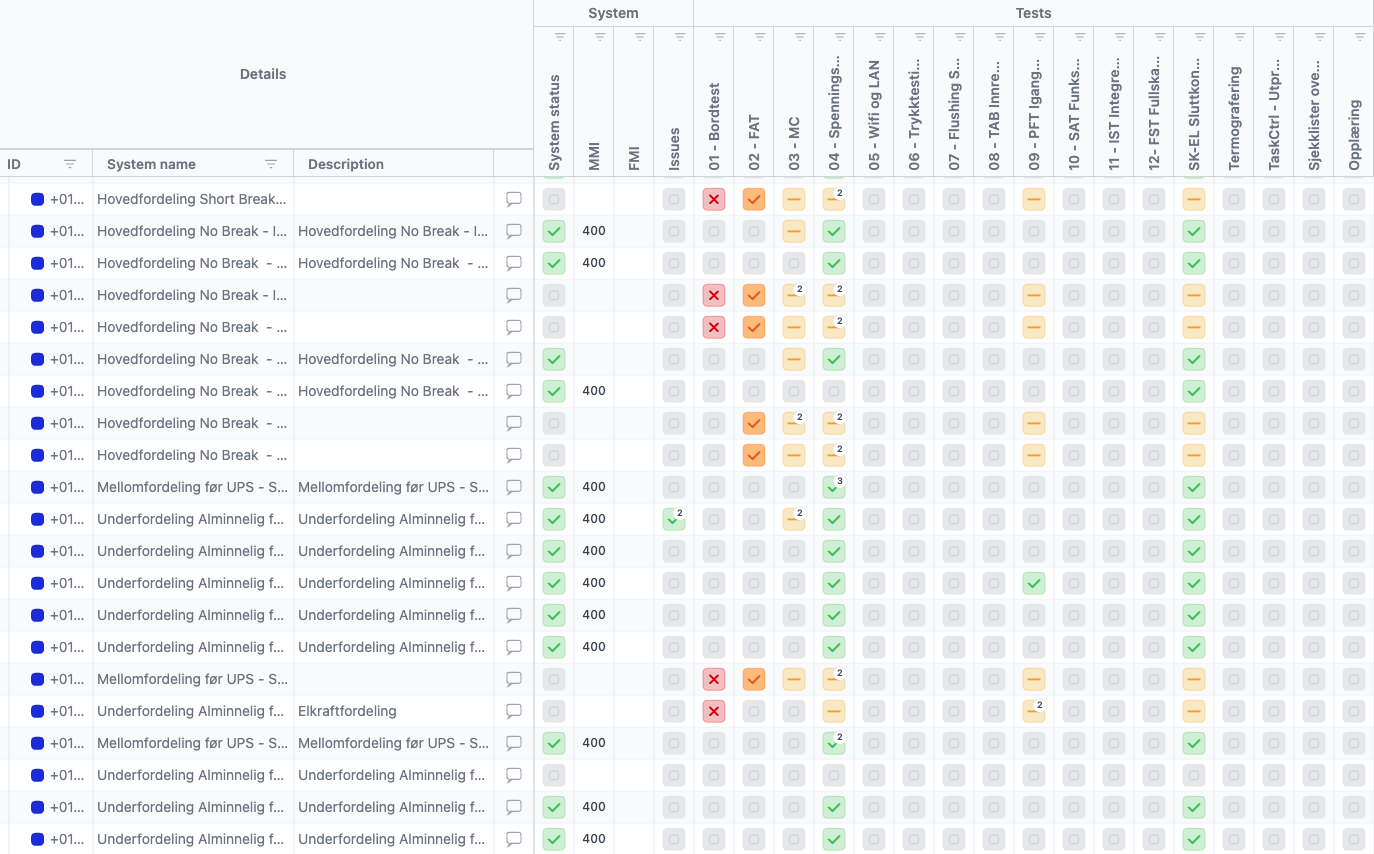Toggle the 04 - Spennings checkbox with badge 3
This screenshot has width=1374, height=854.
click(834, 487)
